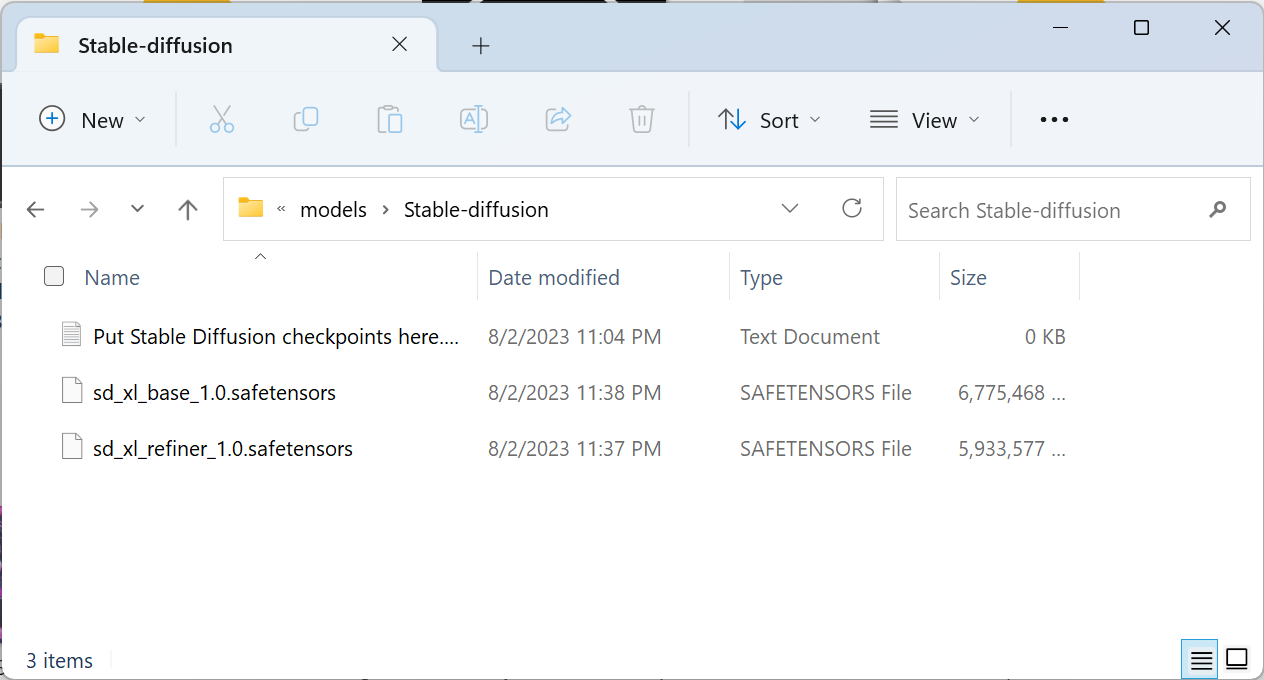Go forward with the right arrow

(89, 209)
